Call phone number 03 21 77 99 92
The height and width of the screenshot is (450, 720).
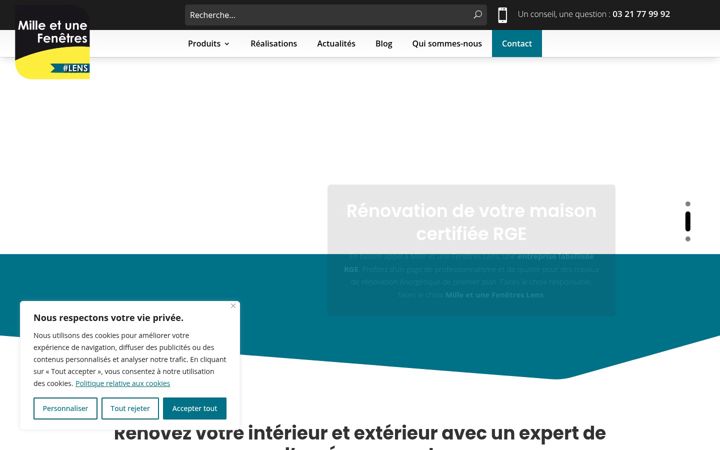click(x=641, y=14)
